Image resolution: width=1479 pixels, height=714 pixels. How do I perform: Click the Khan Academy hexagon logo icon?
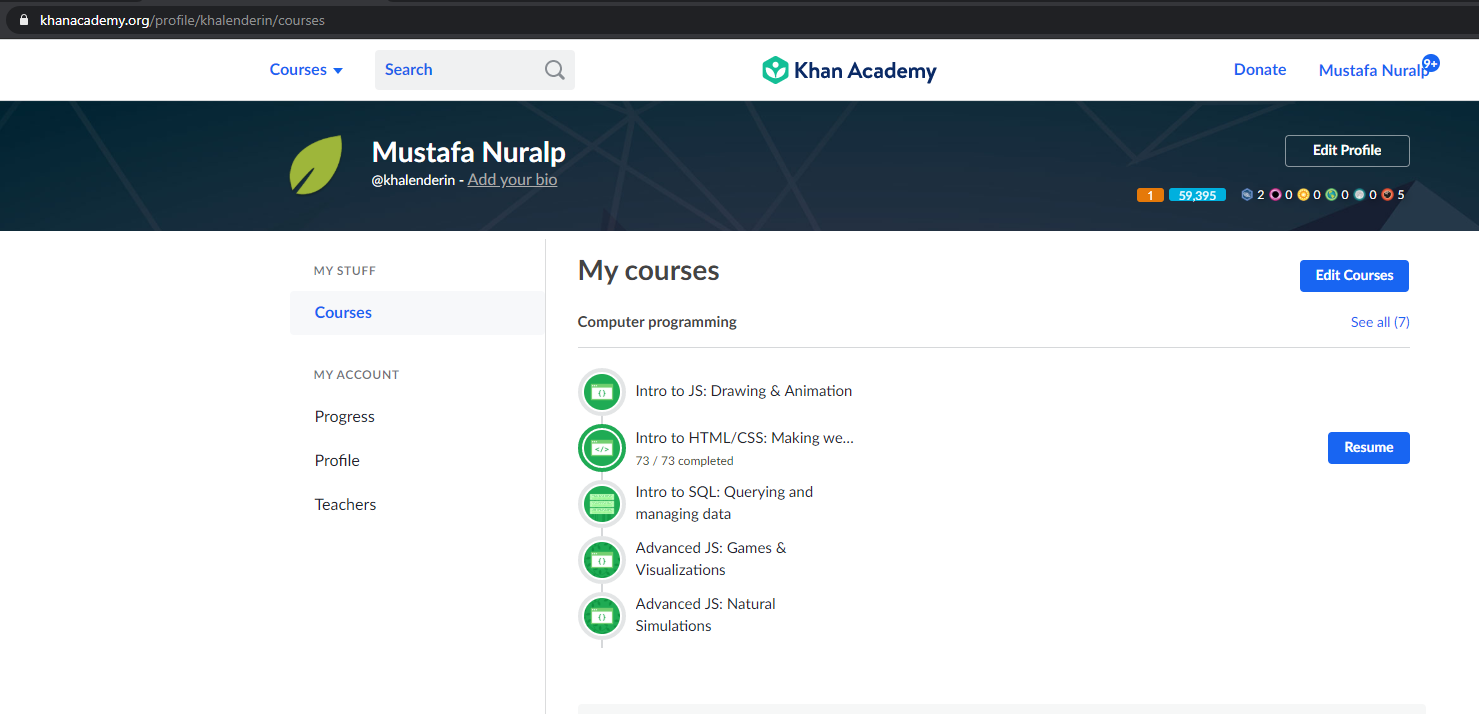pos(775,70)
